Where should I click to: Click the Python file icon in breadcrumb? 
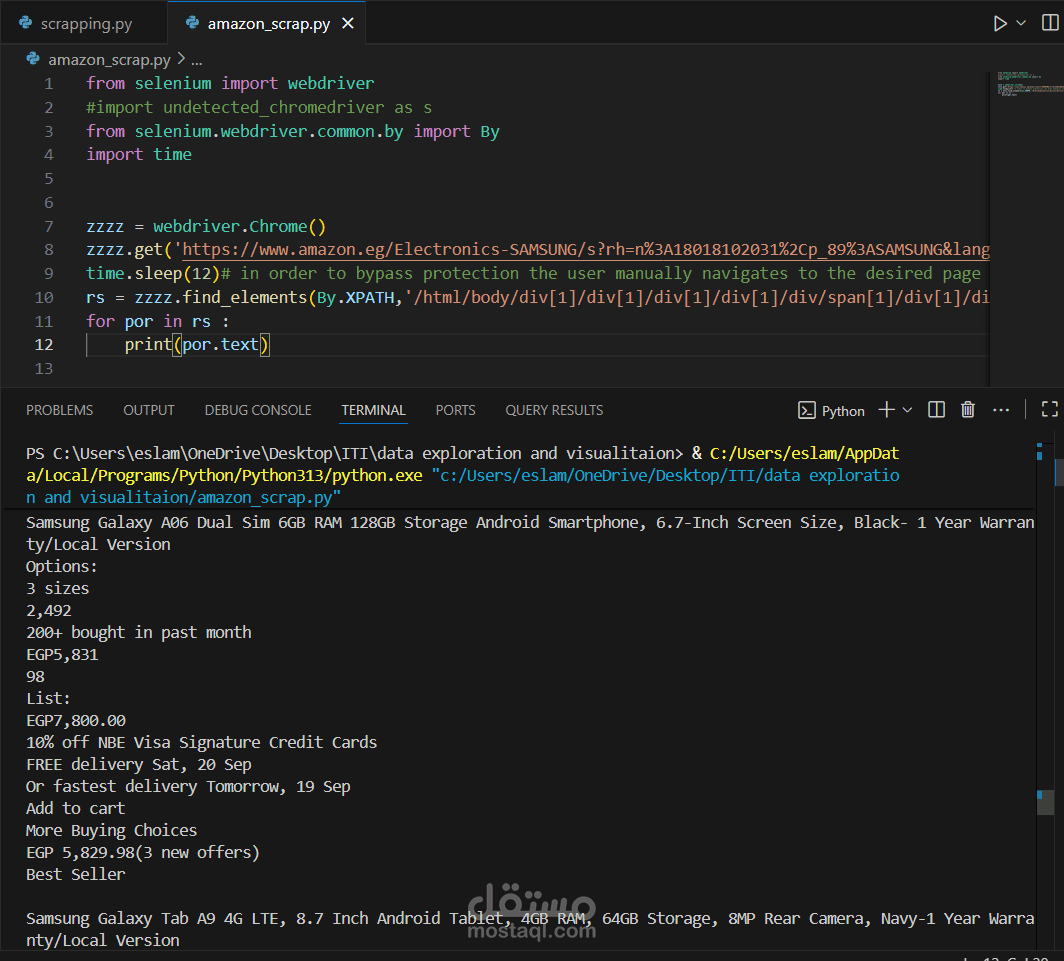[x=33, y=59]
